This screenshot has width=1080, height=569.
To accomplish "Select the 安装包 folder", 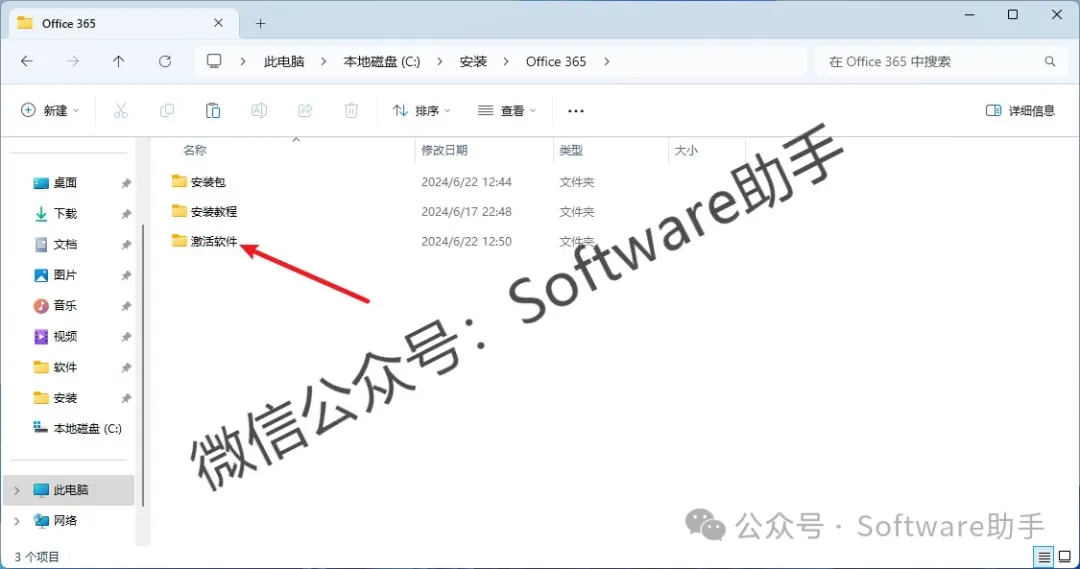I will (x=208, y=182).
